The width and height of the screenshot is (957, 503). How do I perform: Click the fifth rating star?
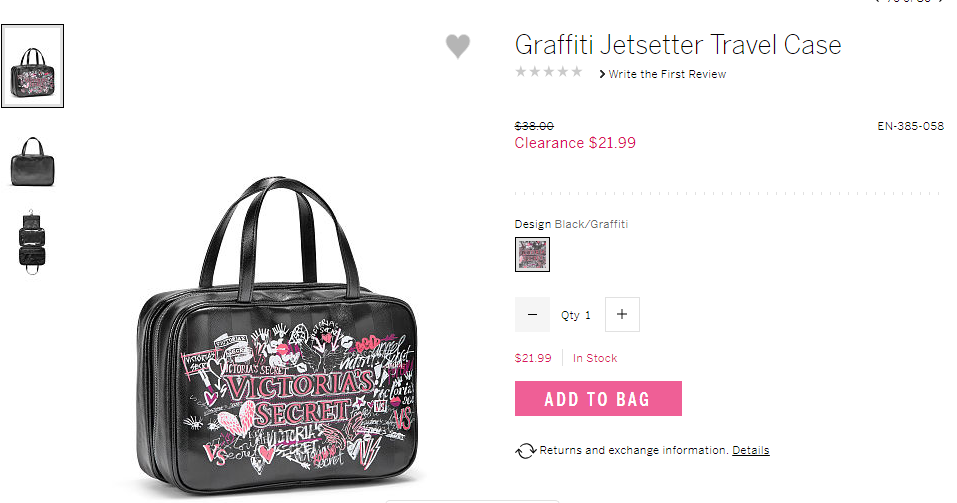577,72
